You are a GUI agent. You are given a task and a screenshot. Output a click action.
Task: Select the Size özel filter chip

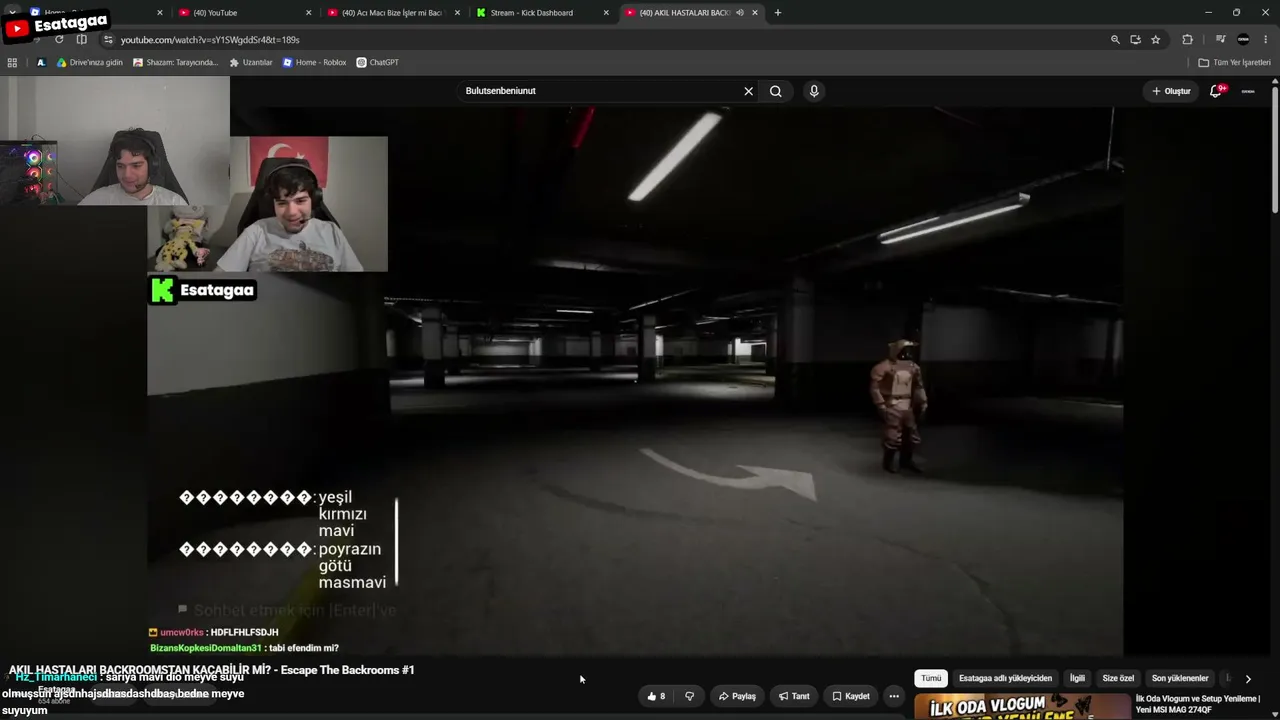[x=1118, y=678]
